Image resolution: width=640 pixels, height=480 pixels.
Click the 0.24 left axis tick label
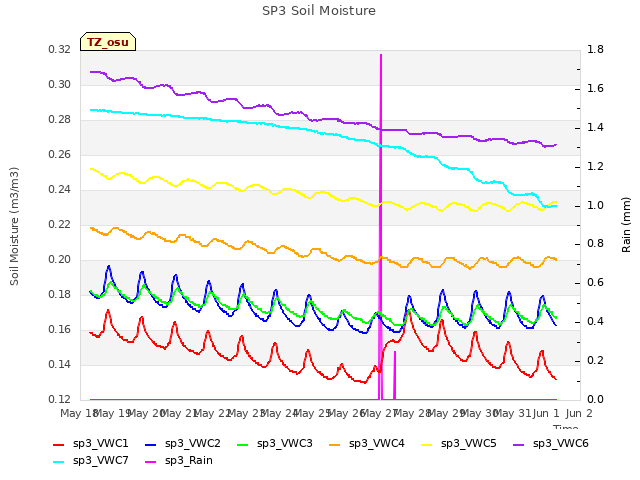tap(60, 189)
